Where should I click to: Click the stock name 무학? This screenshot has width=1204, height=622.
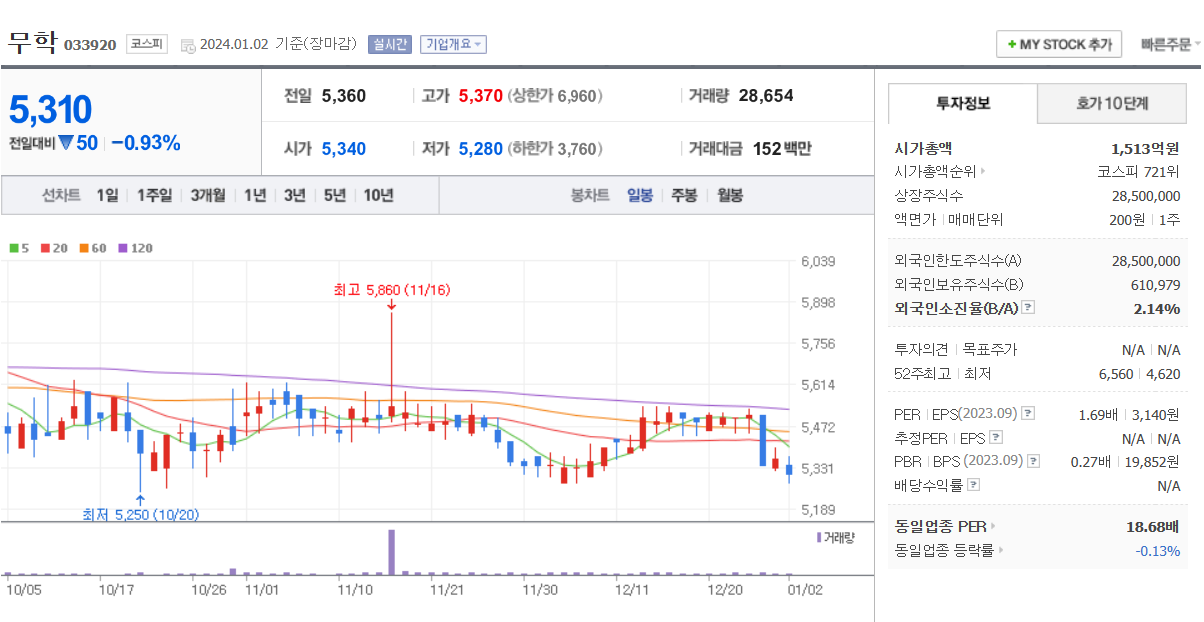click(32, 42)
